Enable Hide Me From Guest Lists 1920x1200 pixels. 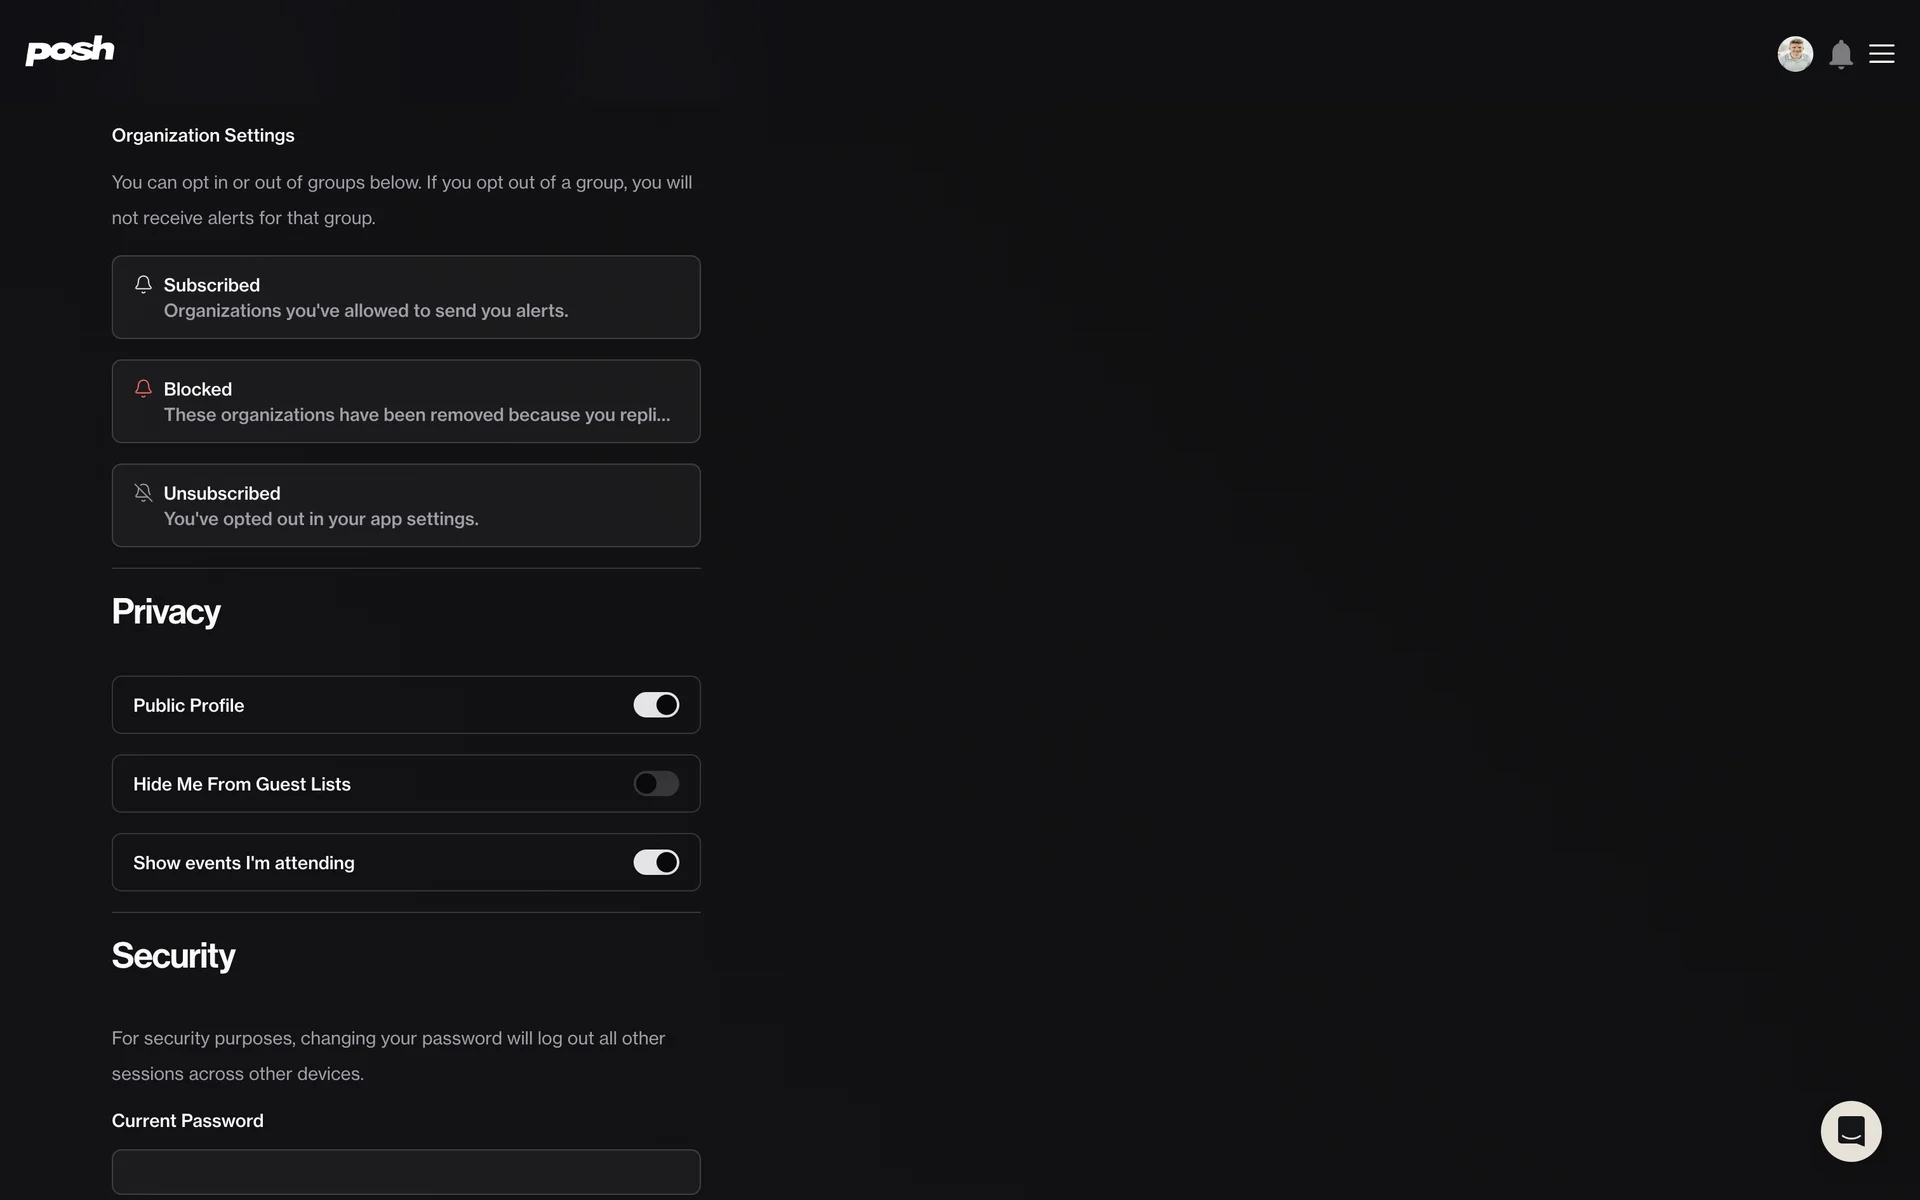tap(656, 784)
